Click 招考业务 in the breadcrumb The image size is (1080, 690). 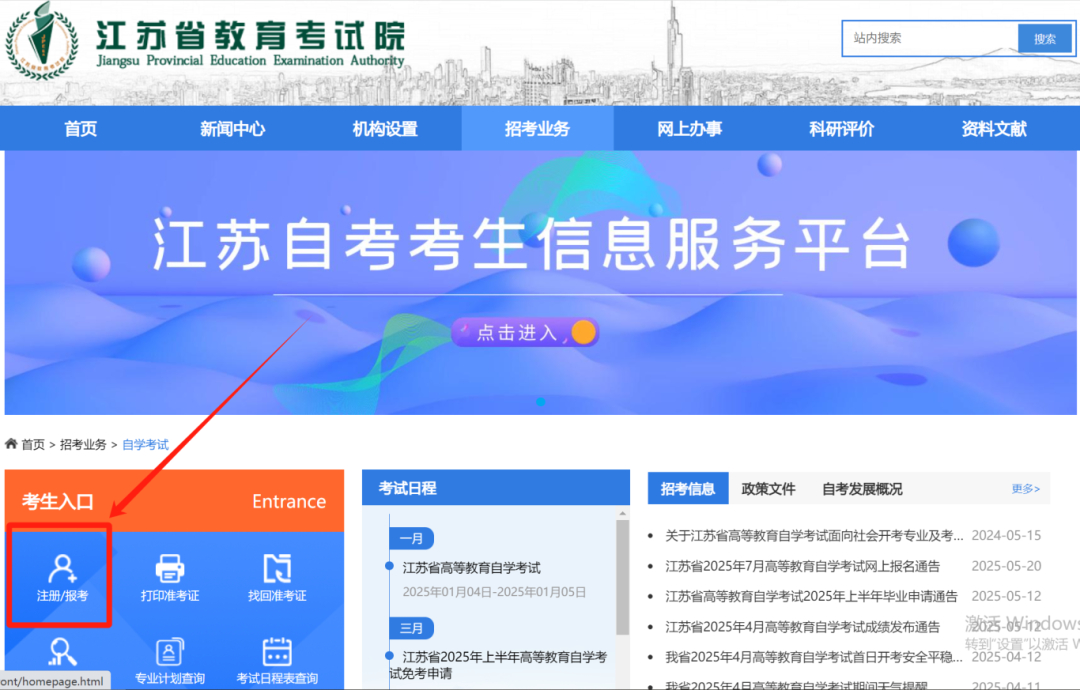point(83,444)
